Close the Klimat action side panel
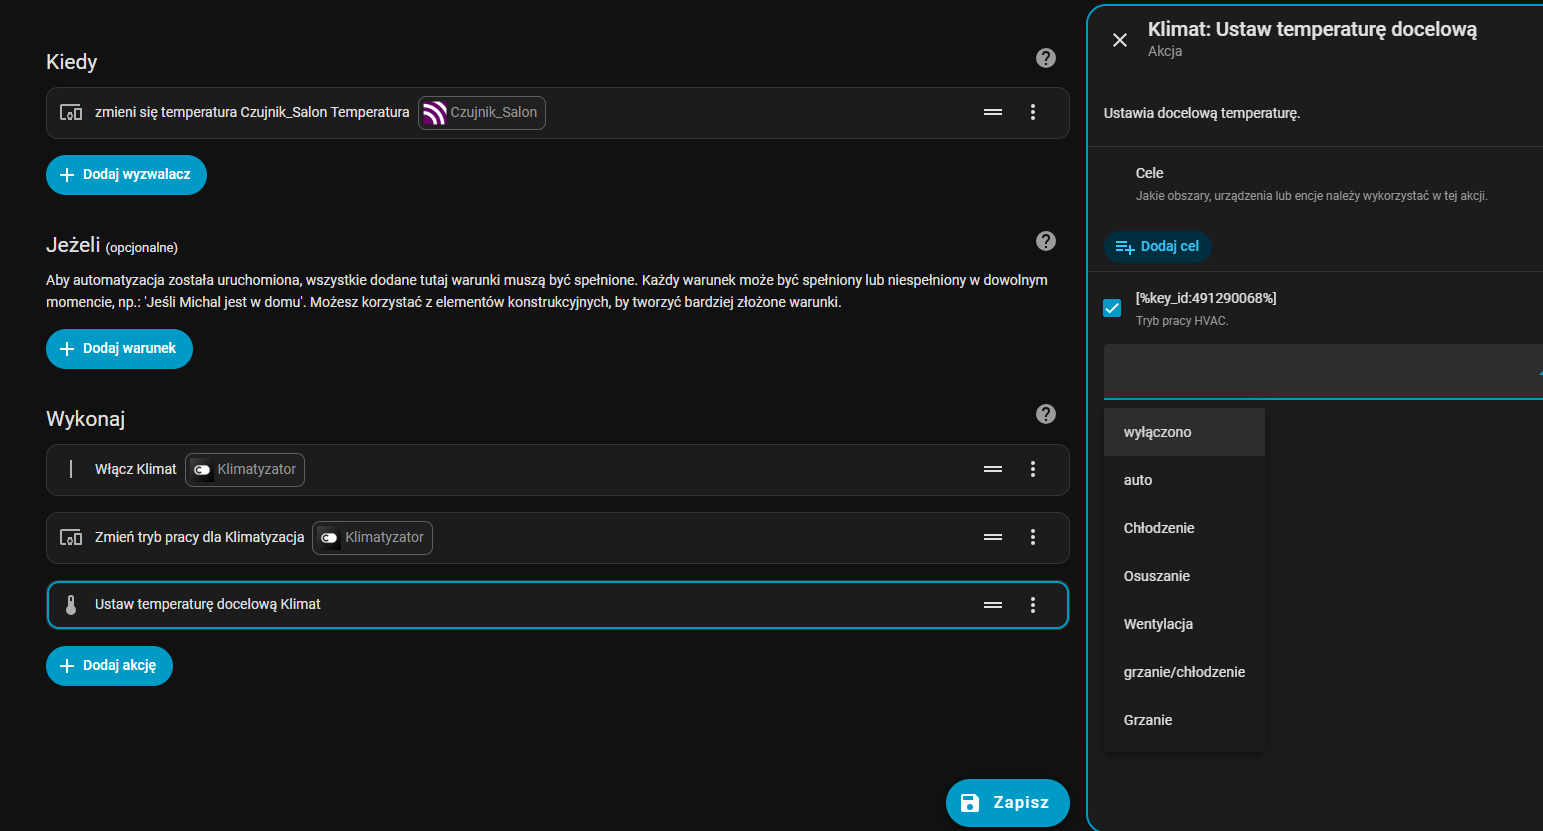The height and width of the screenshot is (831, 1543). coord(1120,40)
